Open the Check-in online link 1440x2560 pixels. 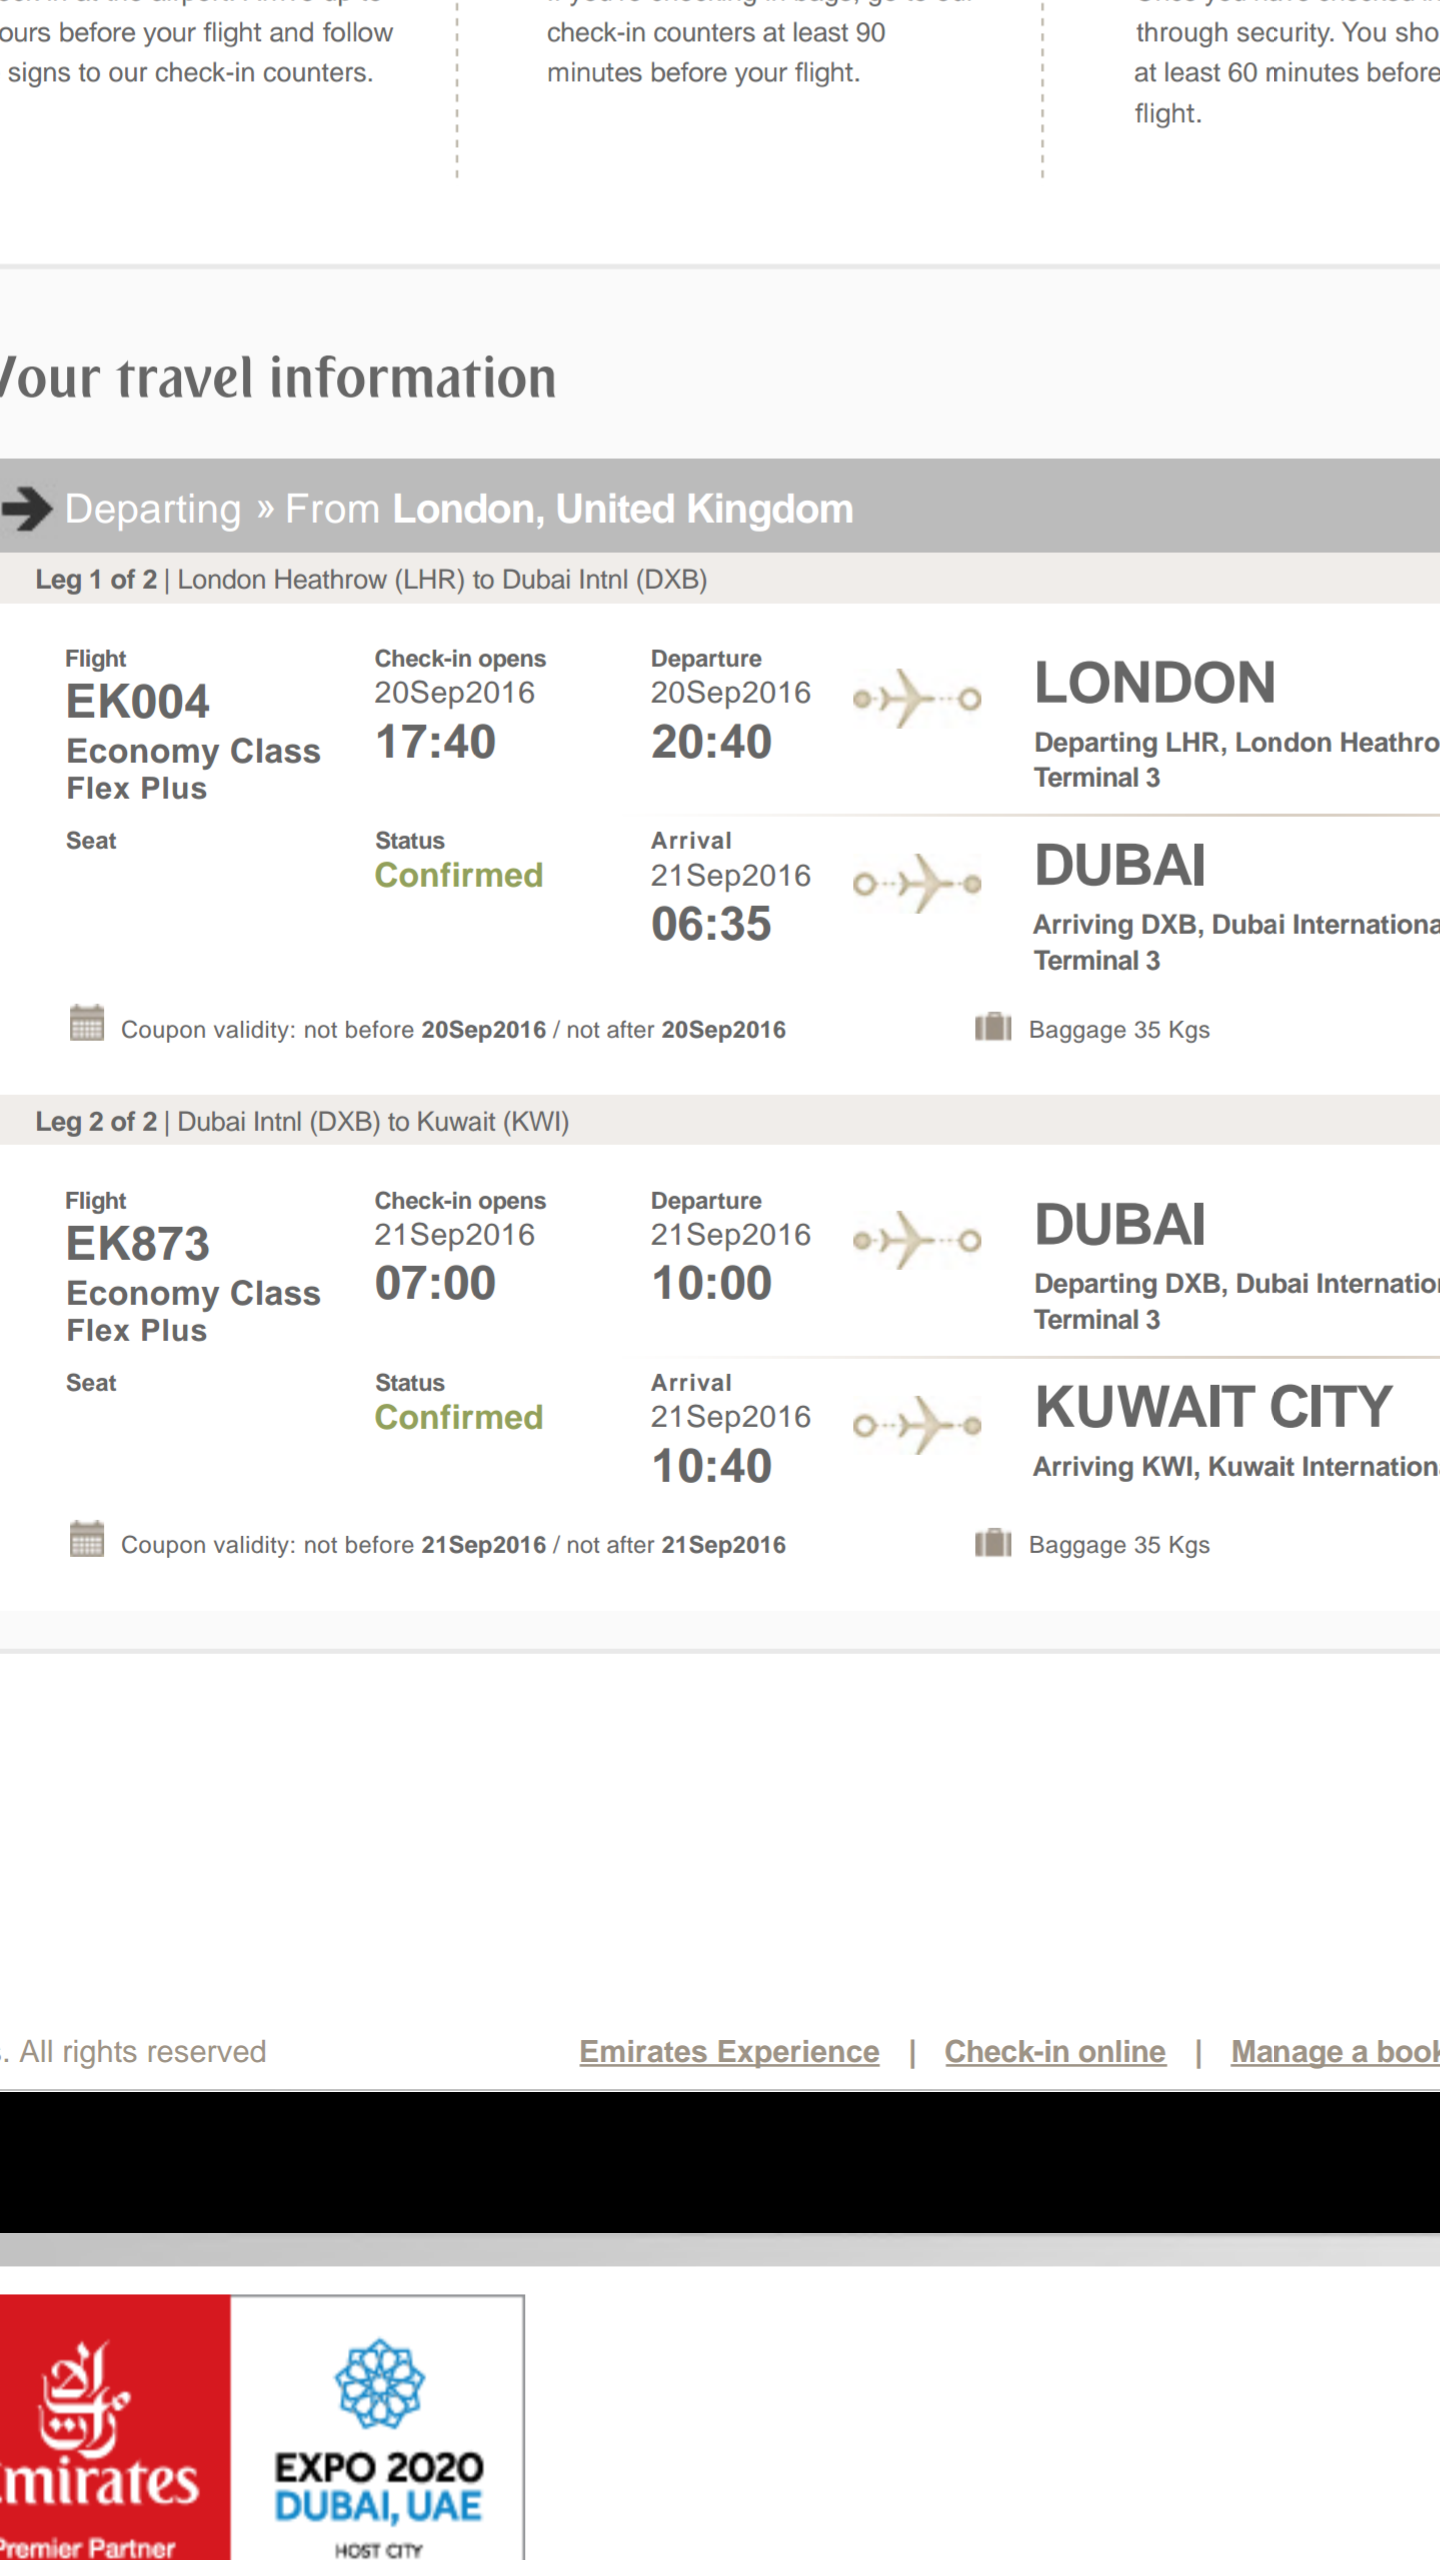click(1055, 2052)
